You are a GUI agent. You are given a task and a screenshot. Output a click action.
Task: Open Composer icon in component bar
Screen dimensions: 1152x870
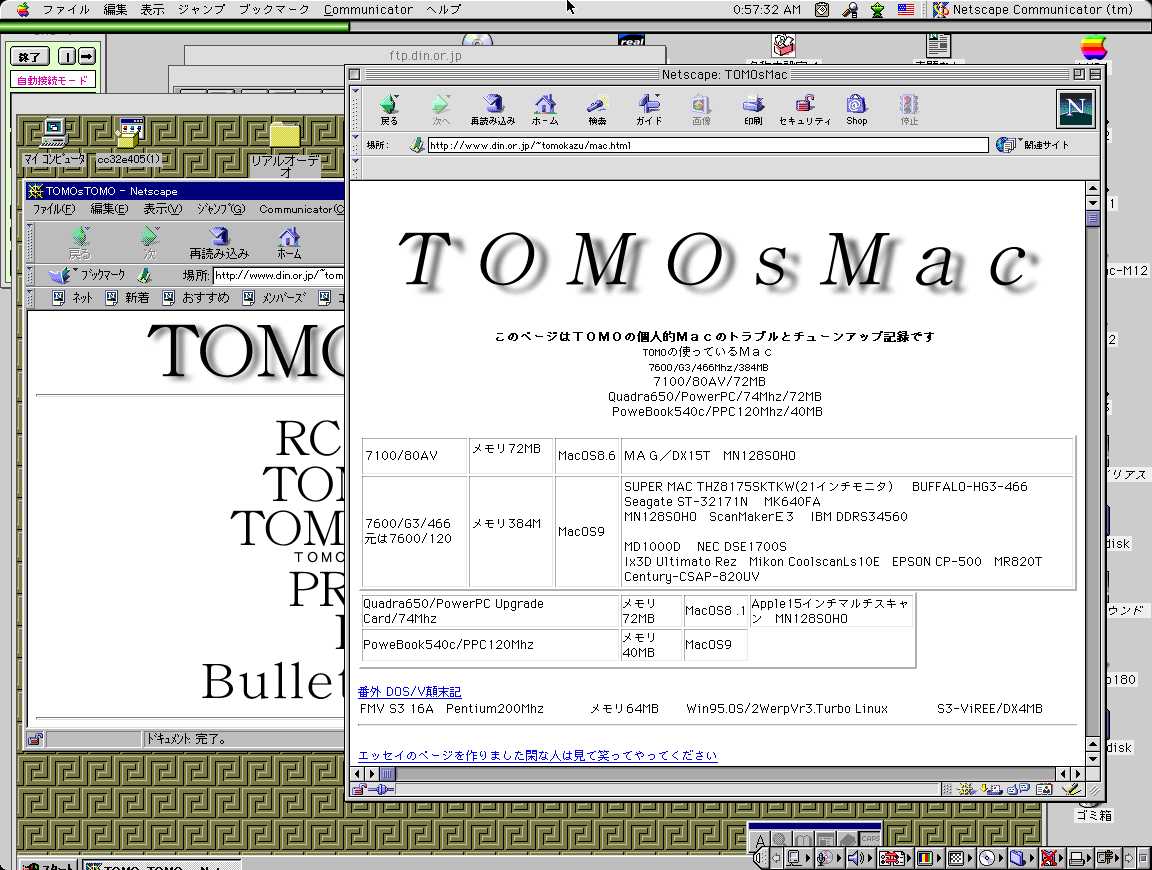point(1072,789)
